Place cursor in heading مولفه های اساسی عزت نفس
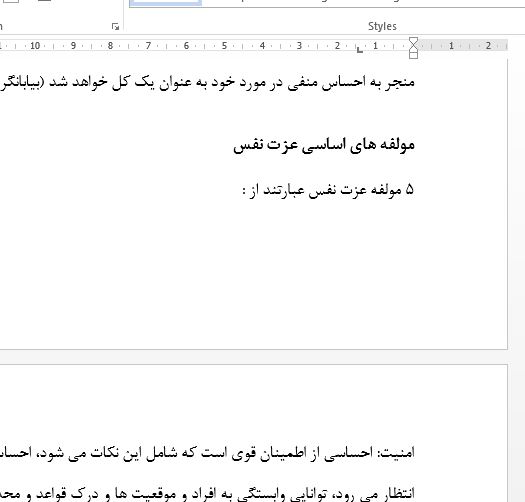This screenshot has height=502, width=525. pos(324,145)
